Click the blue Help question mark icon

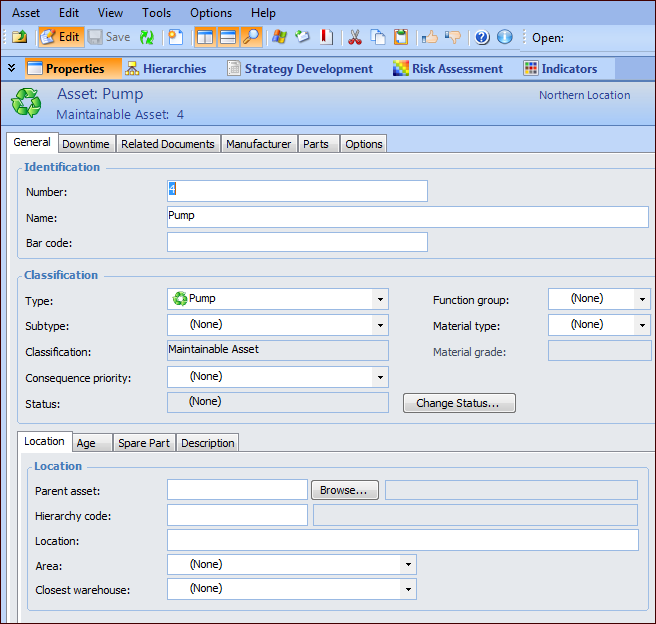click(x=482, y=37)
